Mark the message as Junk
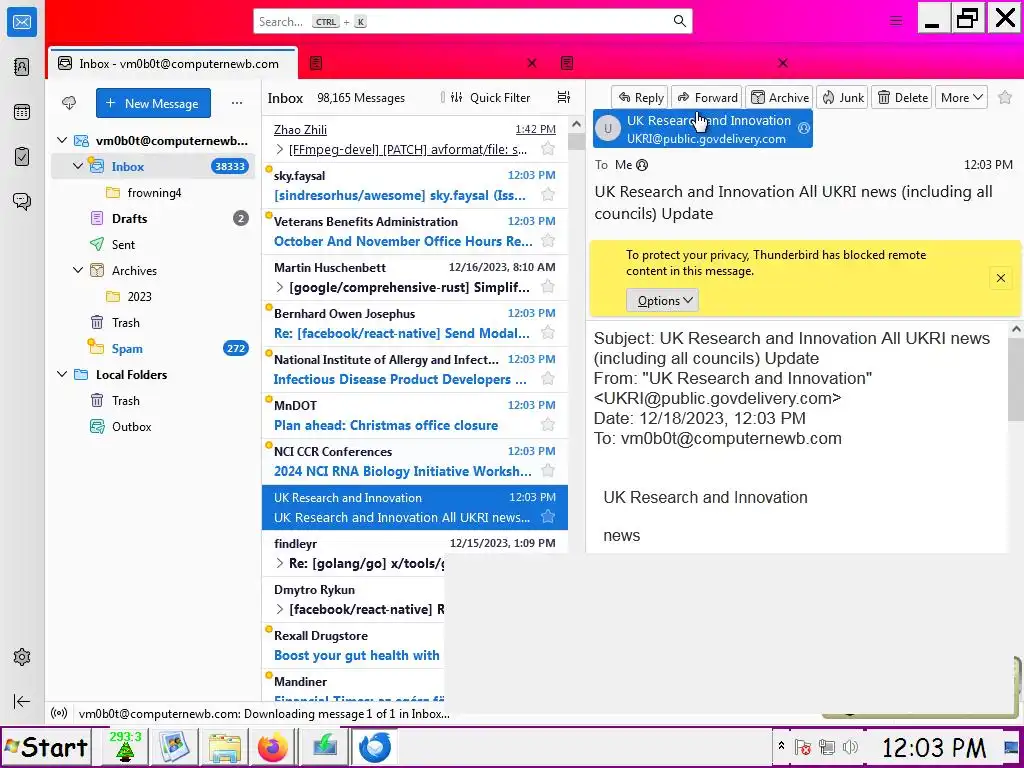This screenshot has width=1024, height=768. coord(842,97)
